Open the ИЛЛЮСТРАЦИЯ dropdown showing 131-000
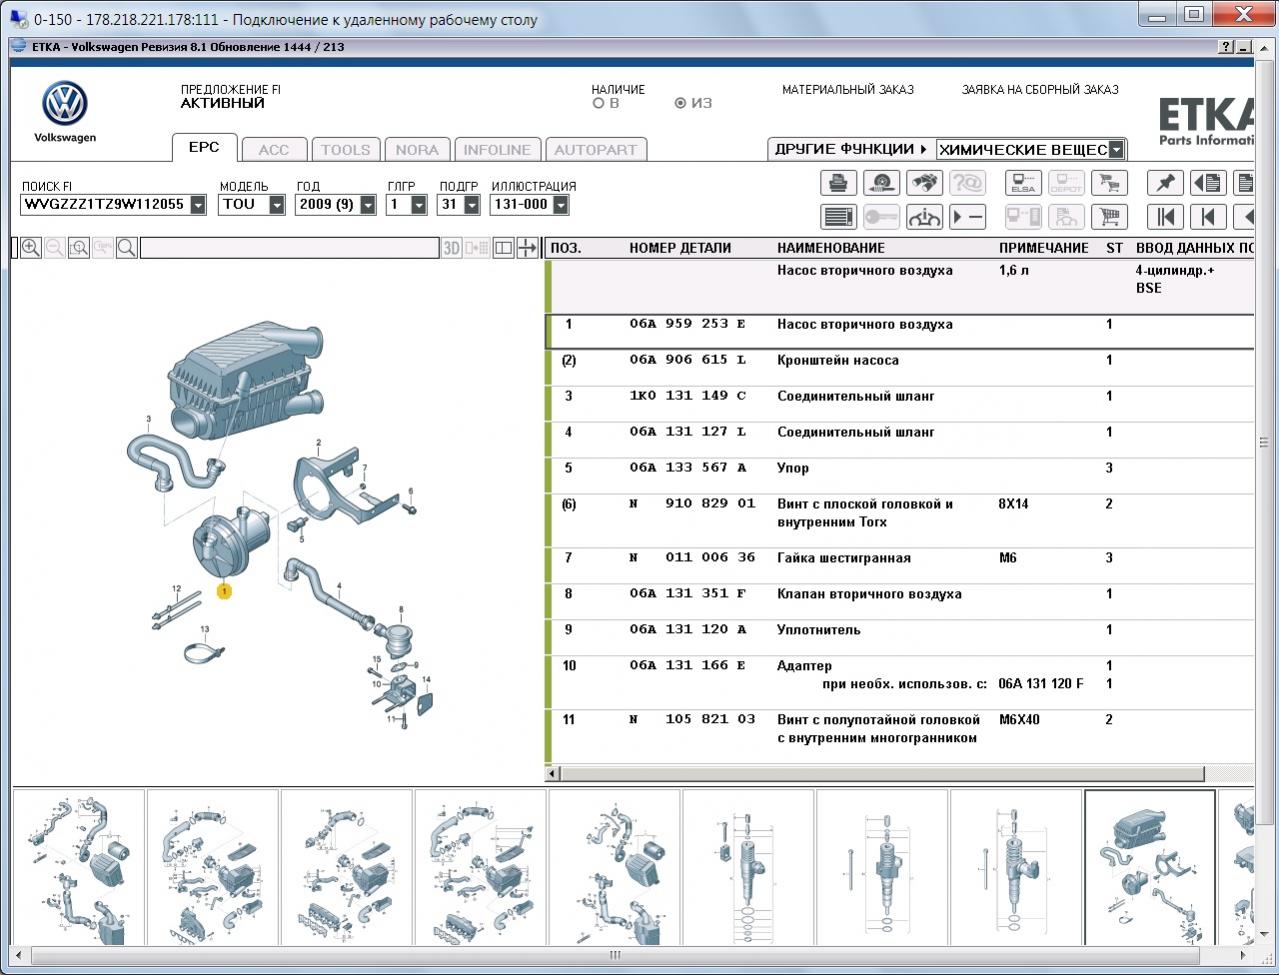 tap(561, 205)
